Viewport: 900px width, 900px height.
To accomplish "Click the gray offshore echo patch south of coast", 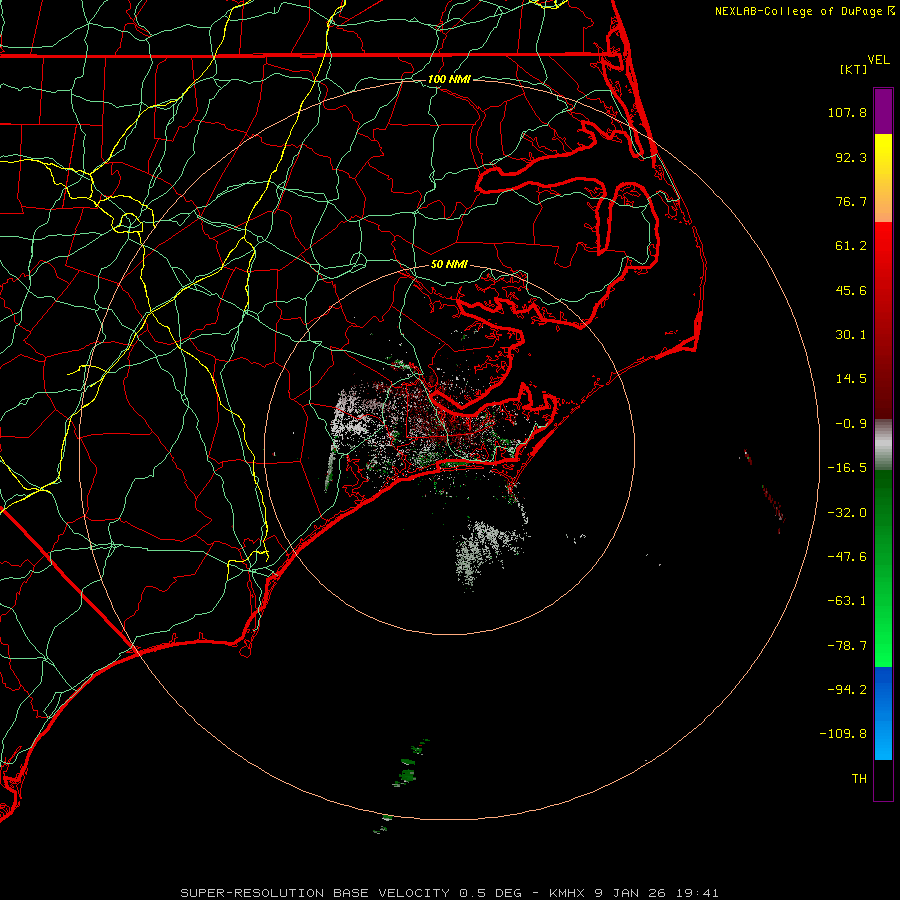I will (488, 548).
